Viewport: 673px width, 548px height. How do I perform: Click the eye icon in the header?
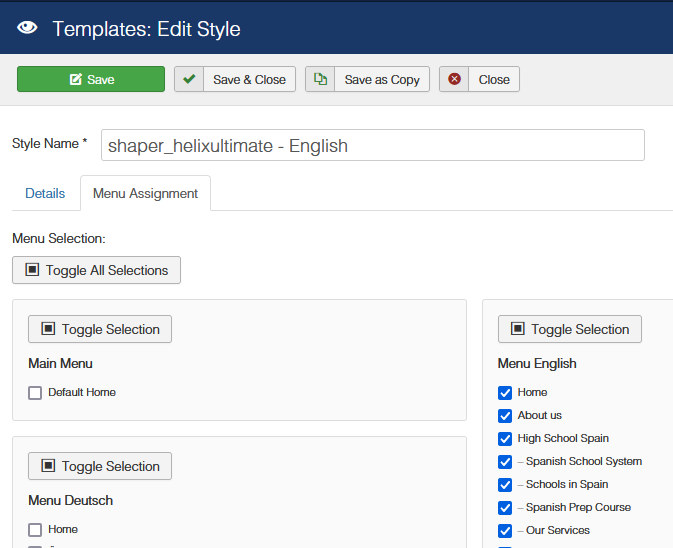click(27, 28)
